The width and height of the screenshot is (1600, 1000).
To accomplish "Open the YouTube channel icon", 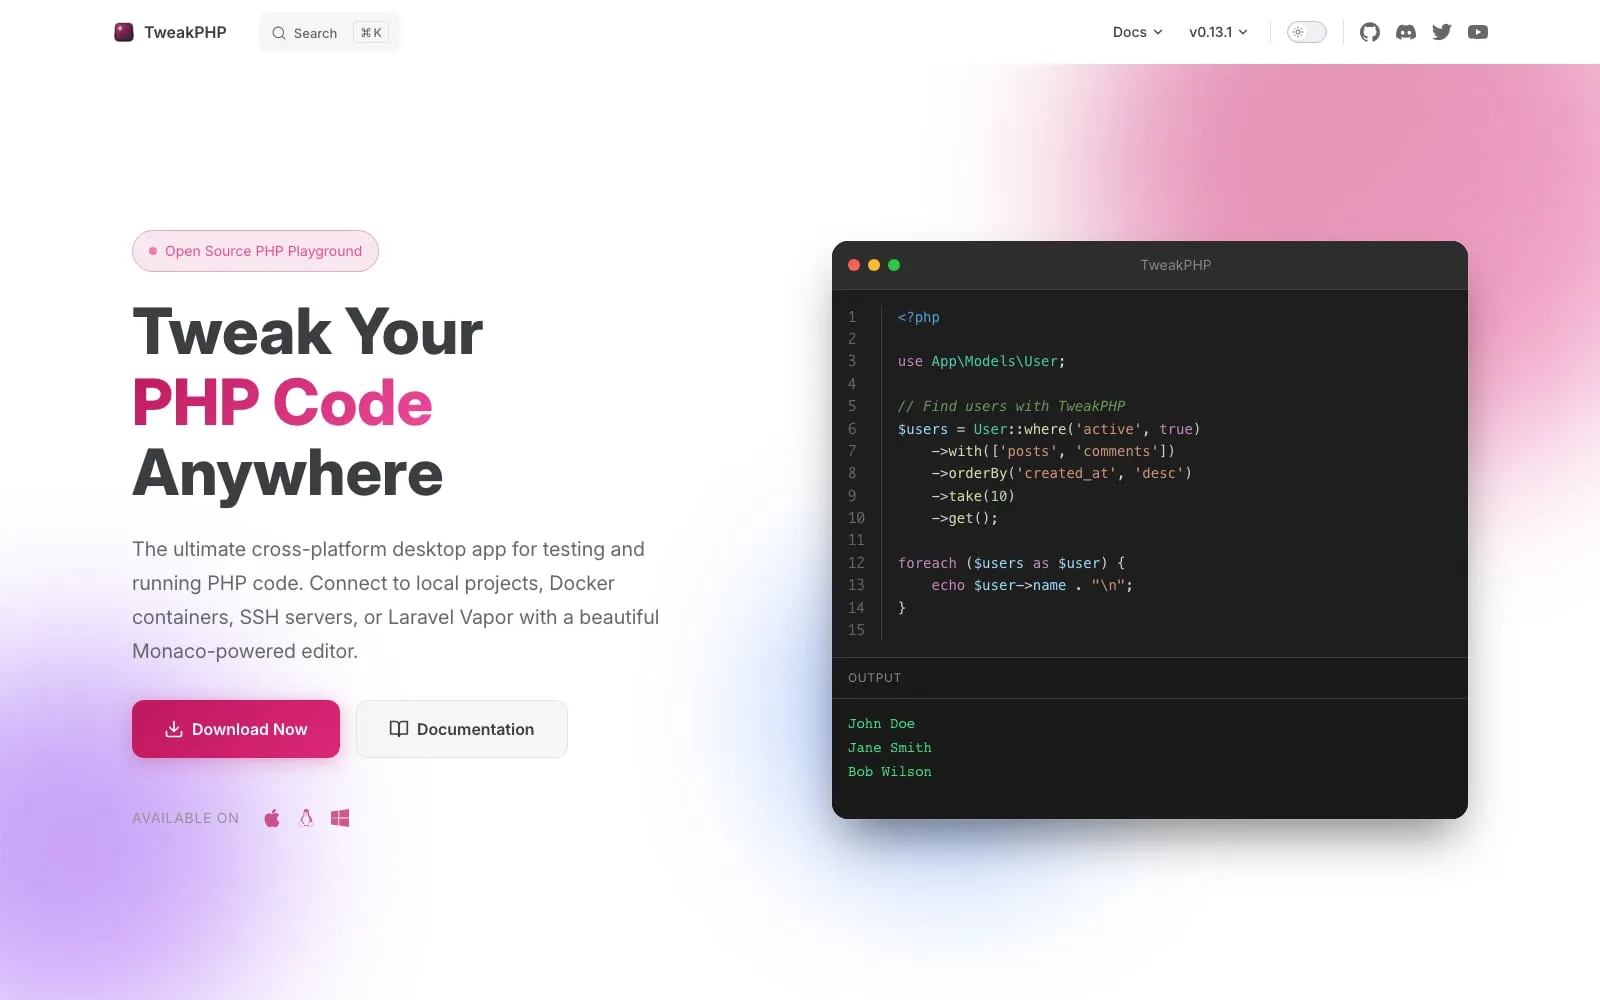I will 1478,32.
